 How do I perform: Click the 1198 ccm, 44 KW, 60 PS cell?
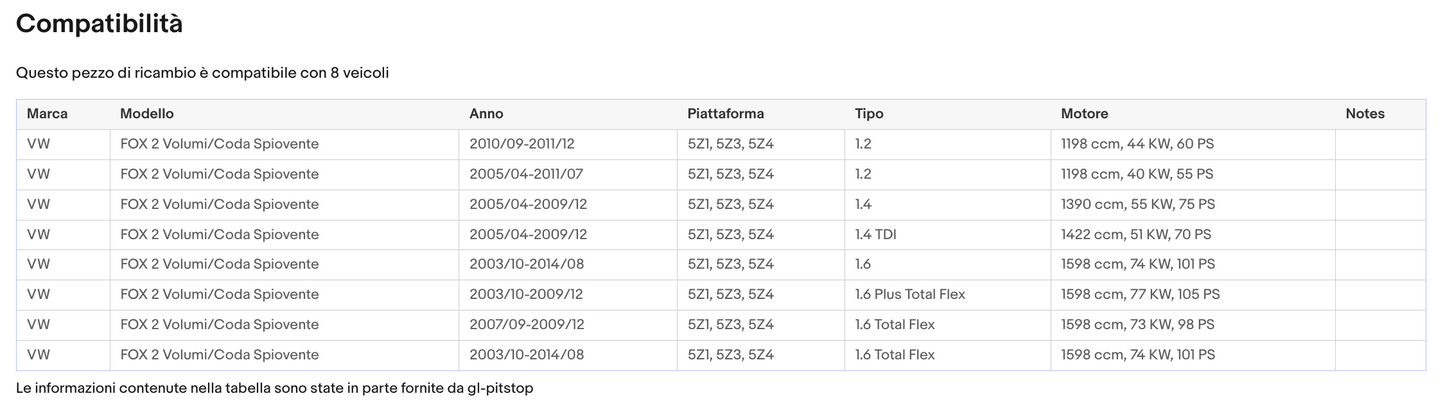(x=1137, y=144)
